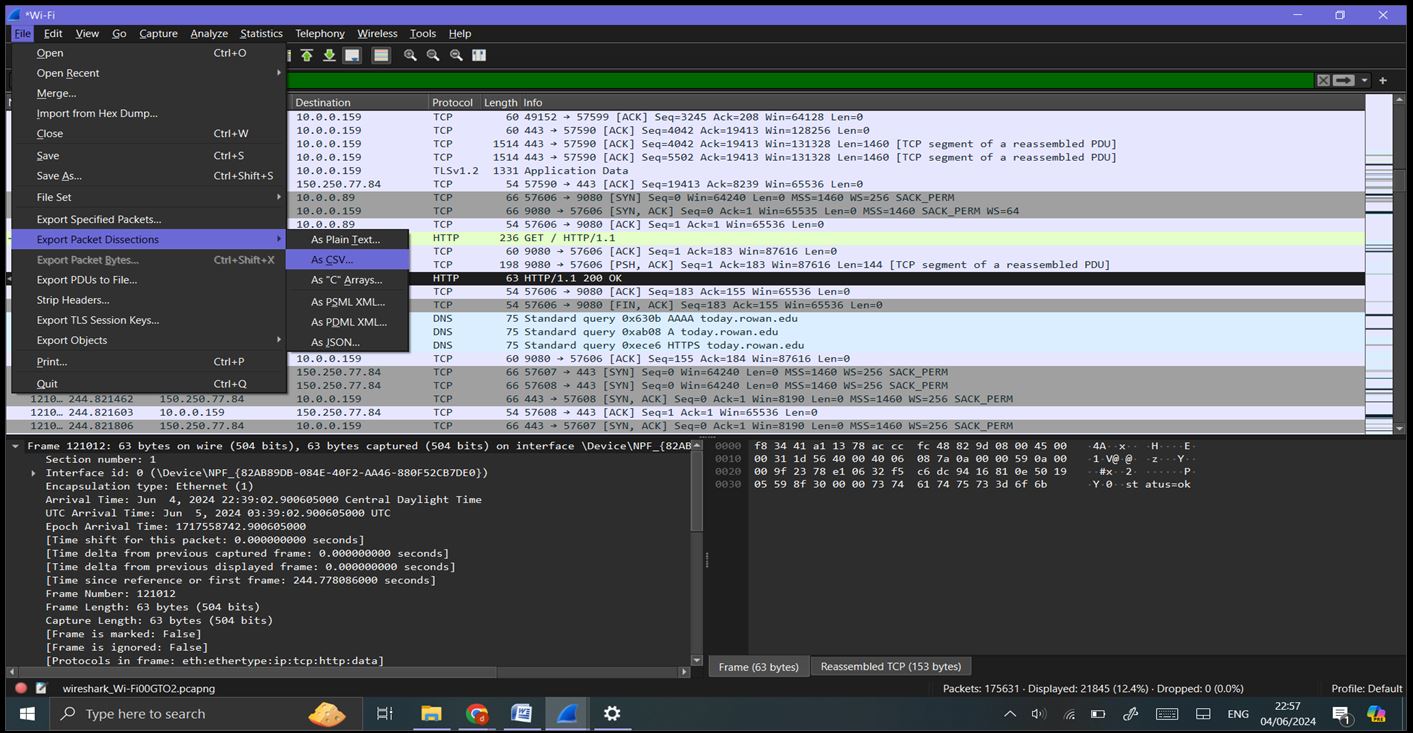1413x733 pixels.
Task: Open the display filter history dropdown
Action: point(1364,80)
